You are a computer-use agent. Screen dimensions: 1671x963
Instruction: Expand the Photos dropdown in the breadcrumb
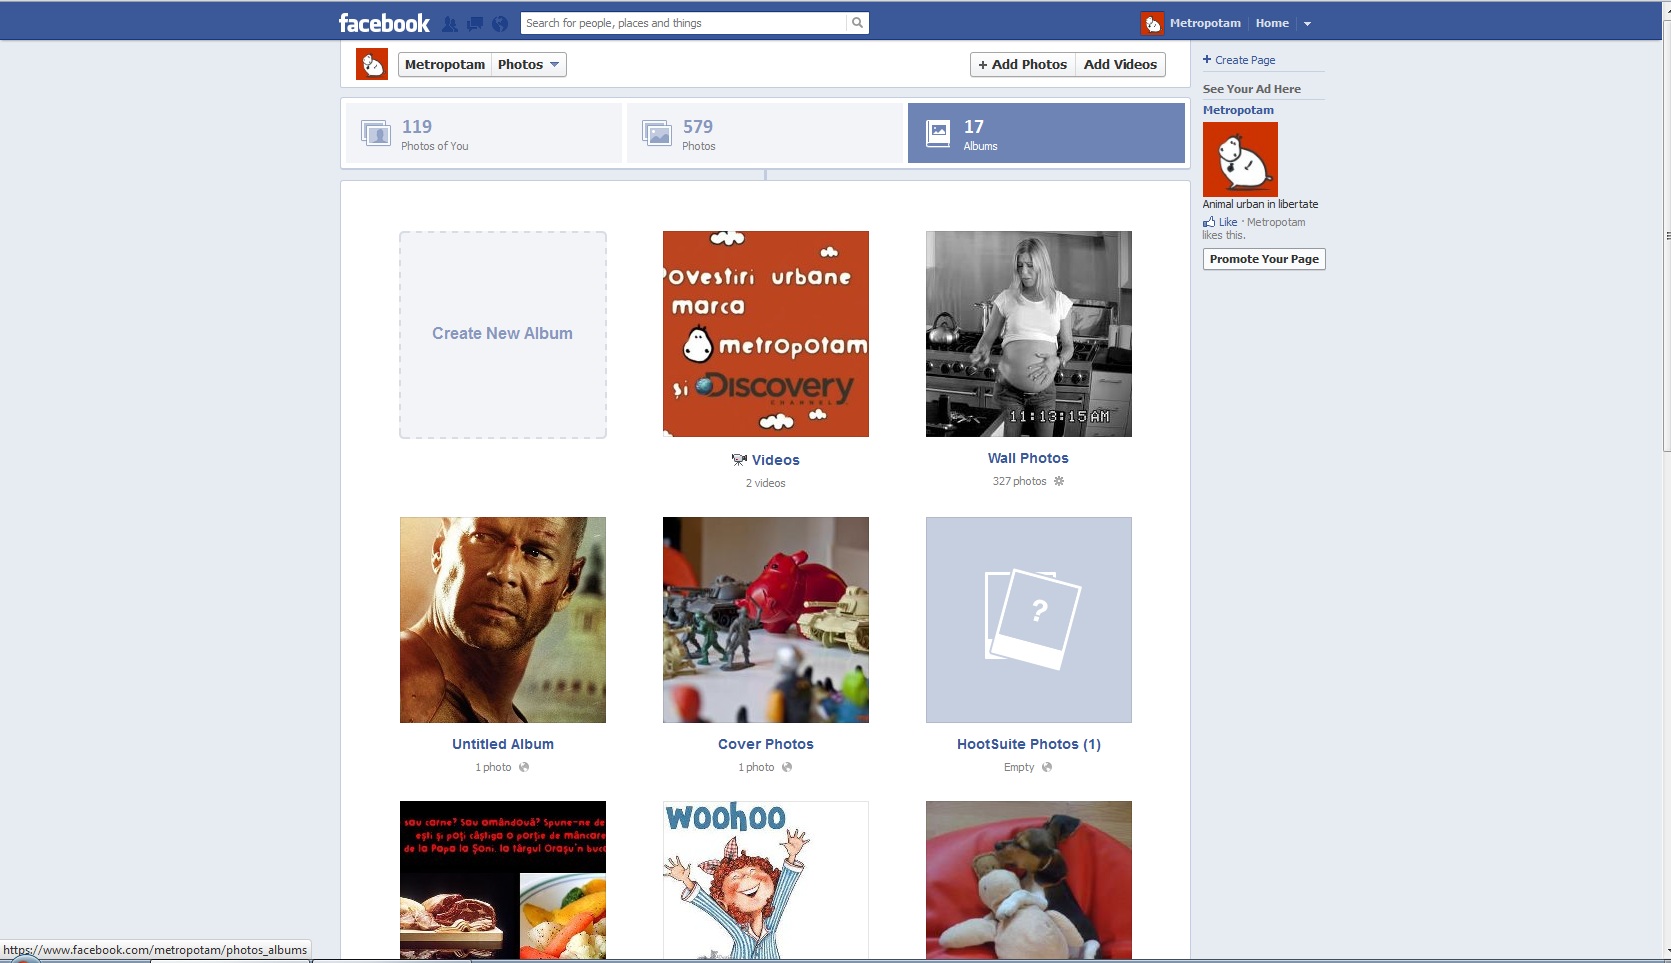[x=529, y=65]
